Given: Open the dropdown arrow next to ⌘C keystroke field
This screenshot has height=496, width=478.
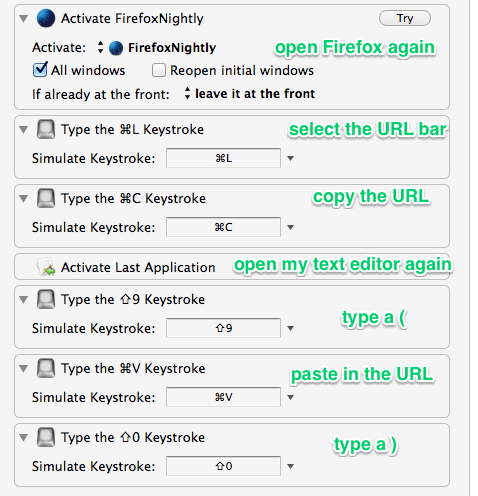Looking at the screenshot, I should [291, 228].
